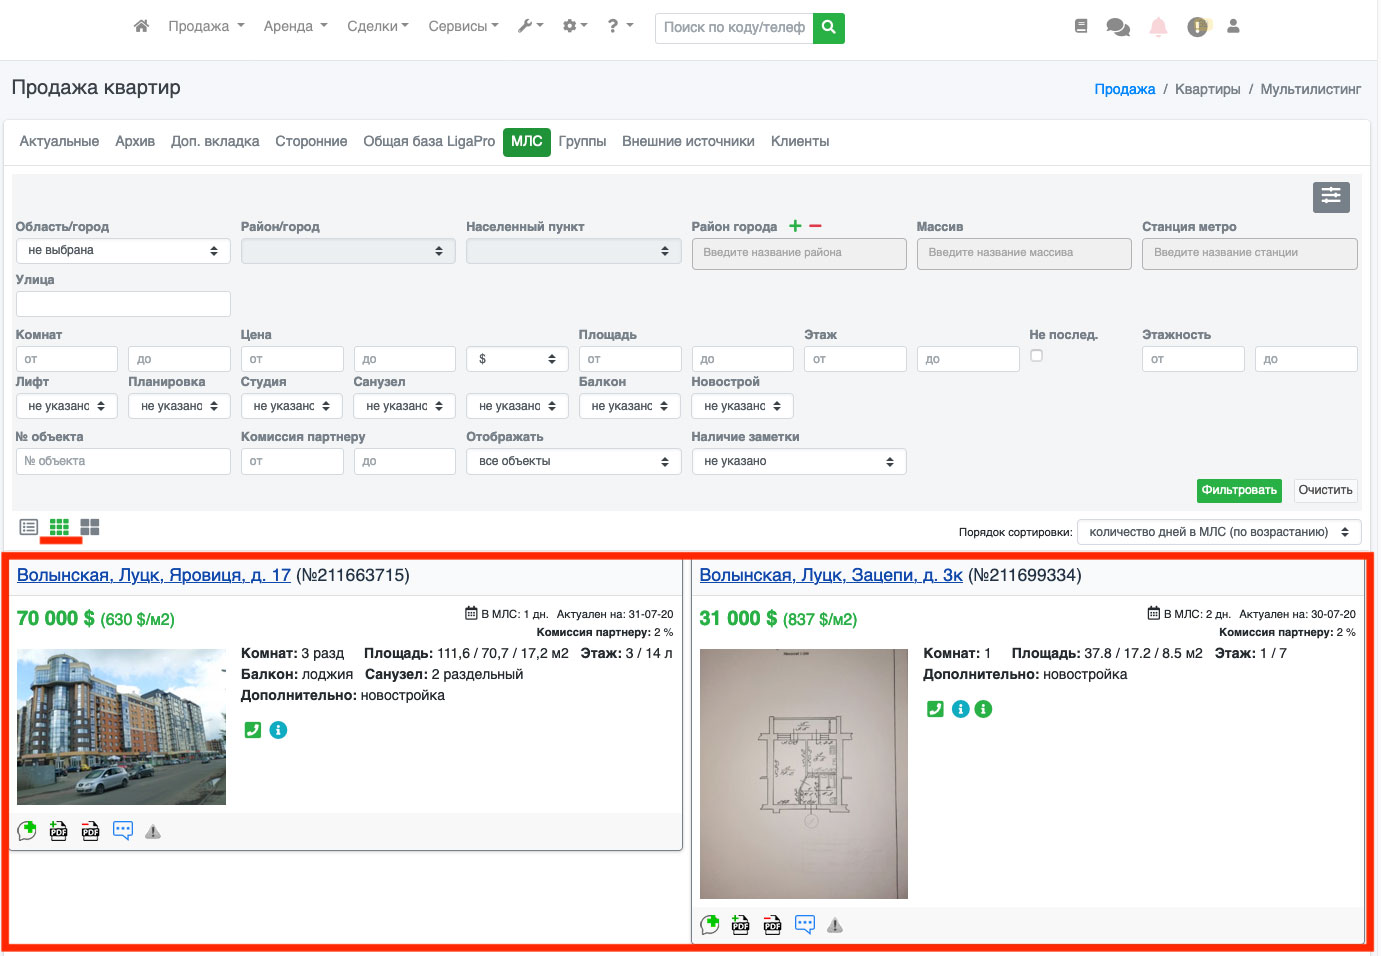The width and height of the screenshot is (1381, 956).
Task: Click the Фильтровать button
Action: click(1238, 490)
